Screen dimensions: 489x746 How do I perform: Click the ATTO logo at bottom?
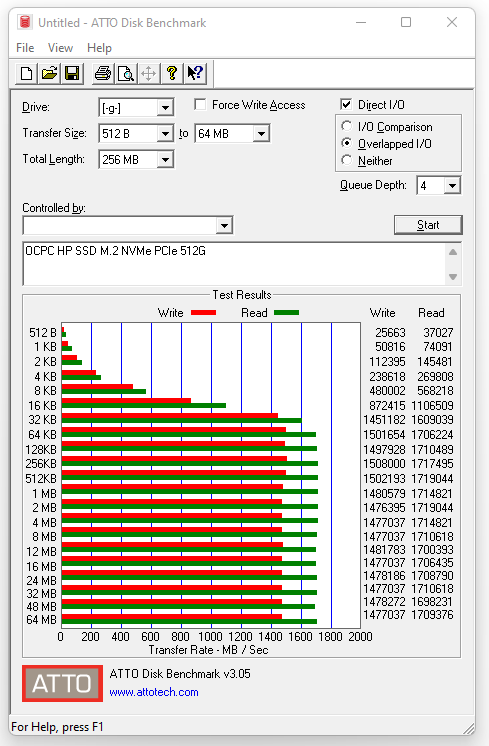click(x=62, y=683)
